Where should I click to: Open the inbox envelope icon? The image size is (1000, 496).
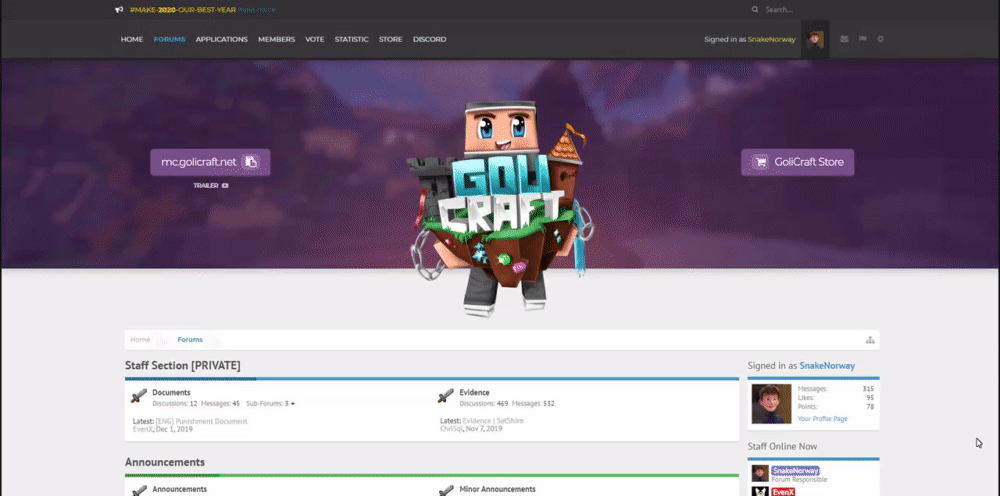pos(844,39)
